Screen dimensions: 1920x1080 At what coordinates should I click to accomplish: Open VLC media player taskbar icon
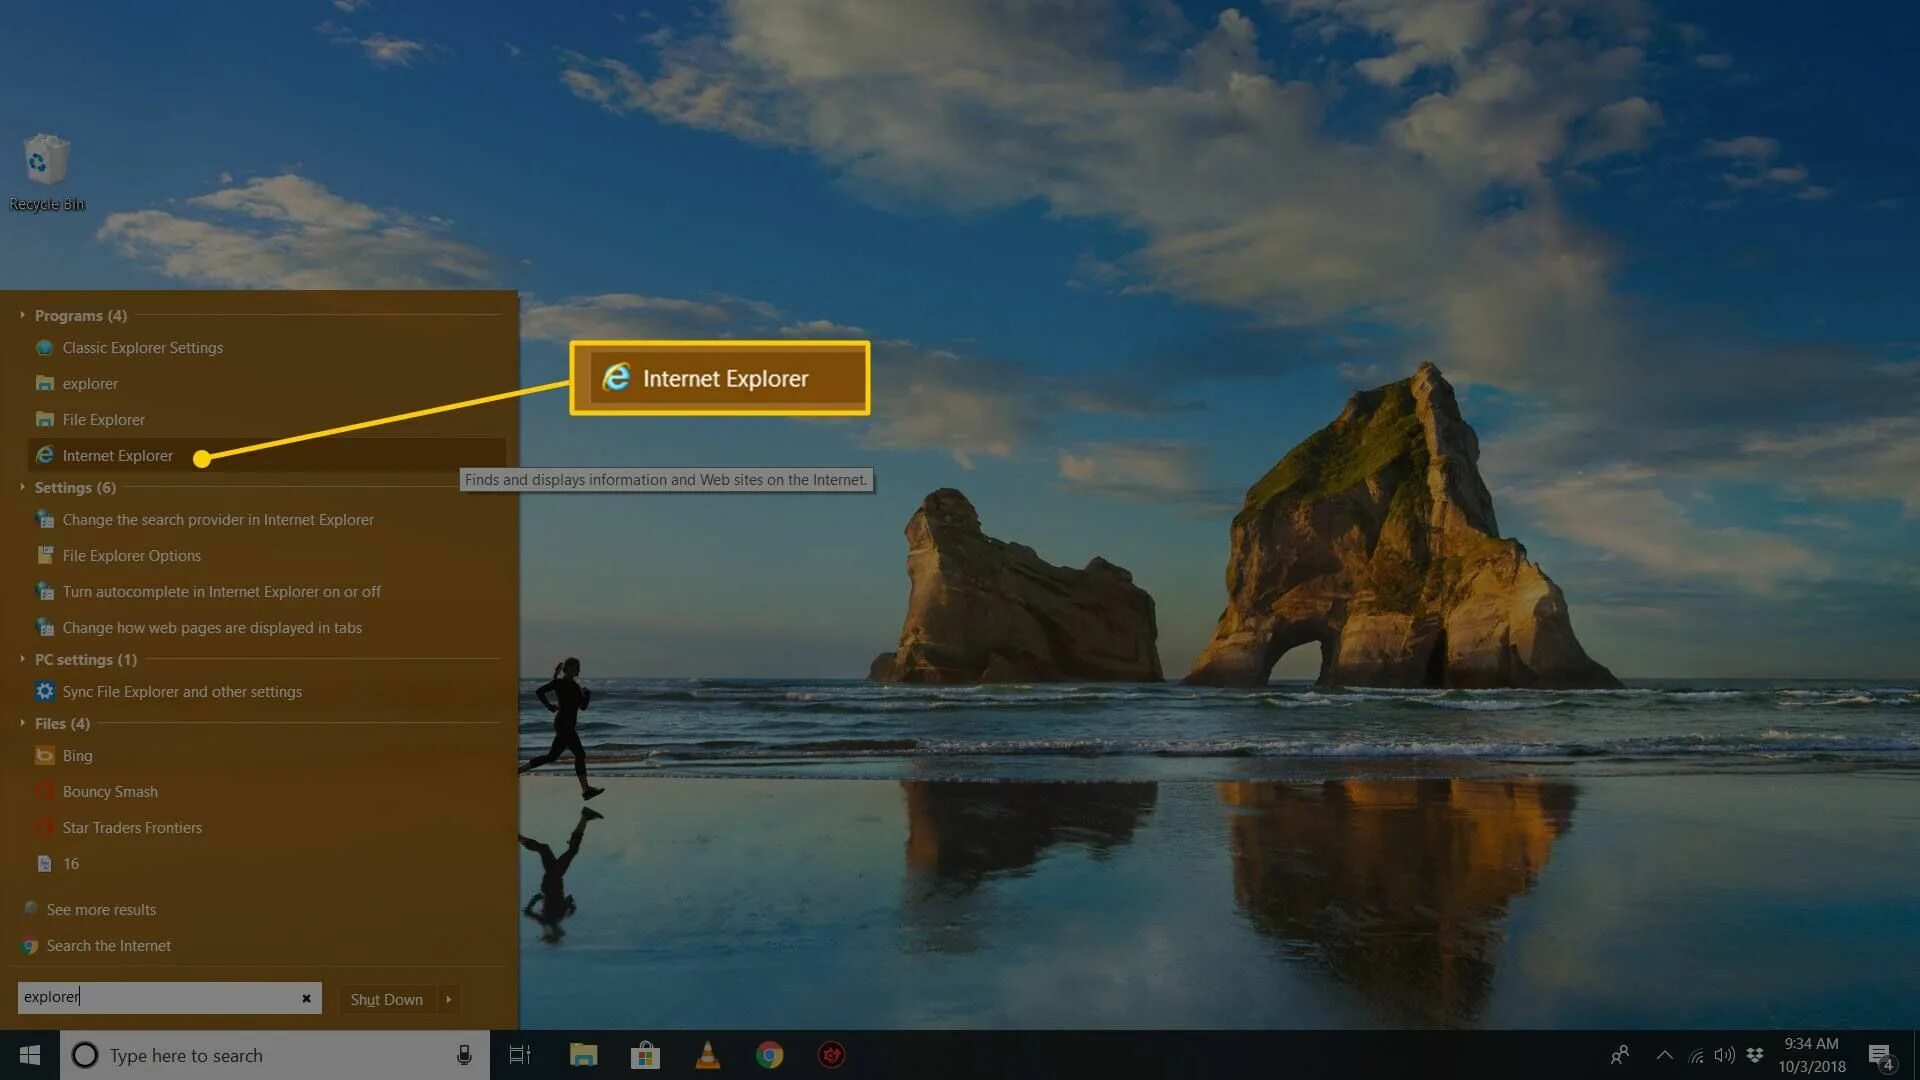tap(707, 1055)
